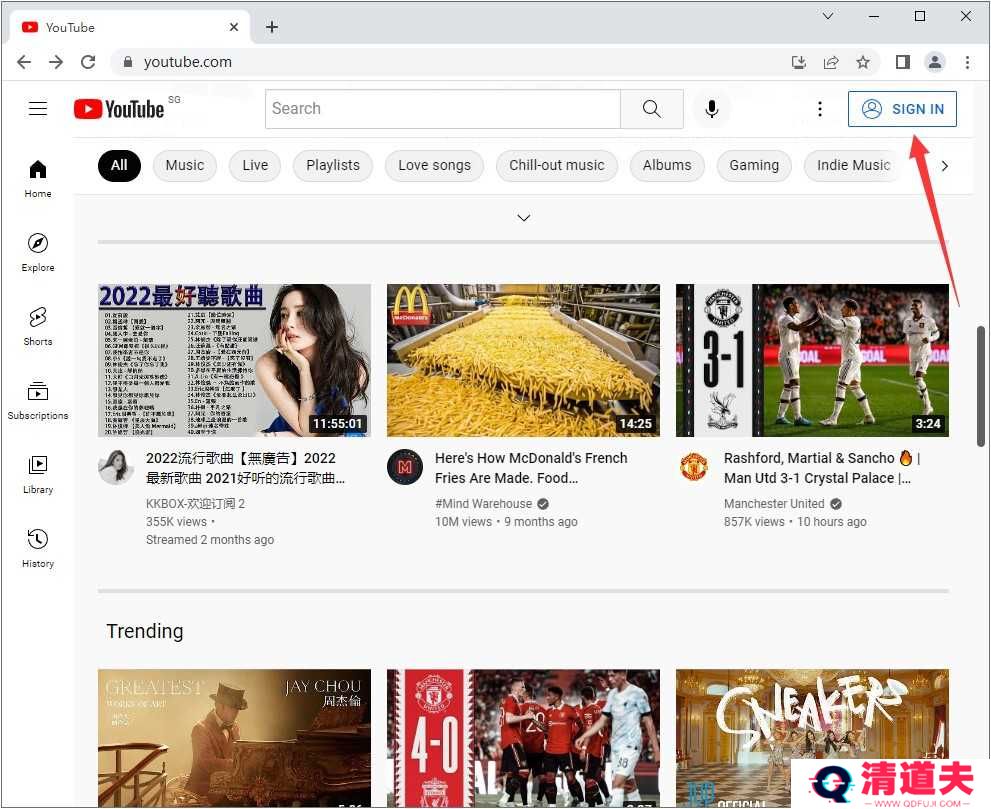
Task: Open Library in the sidebar
Action: (x=38, y=474)
